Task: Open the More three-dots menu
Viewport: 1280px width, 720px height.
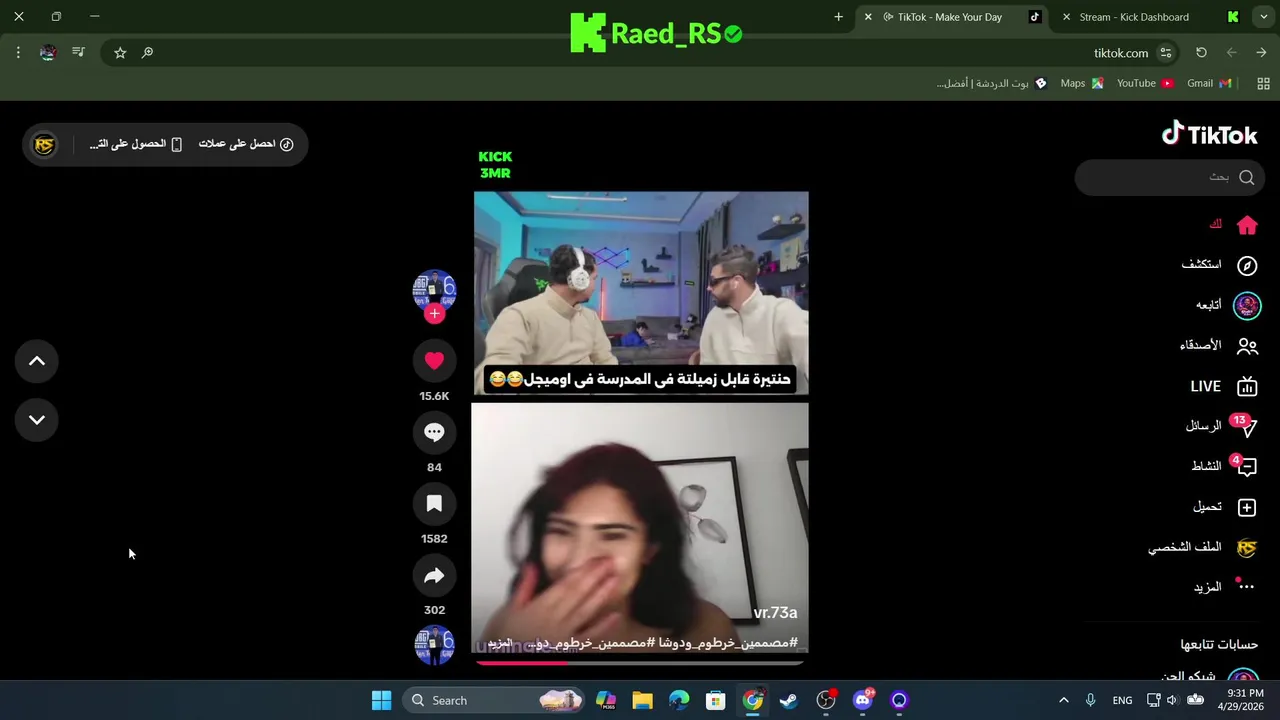Action: coord(1225,587)
